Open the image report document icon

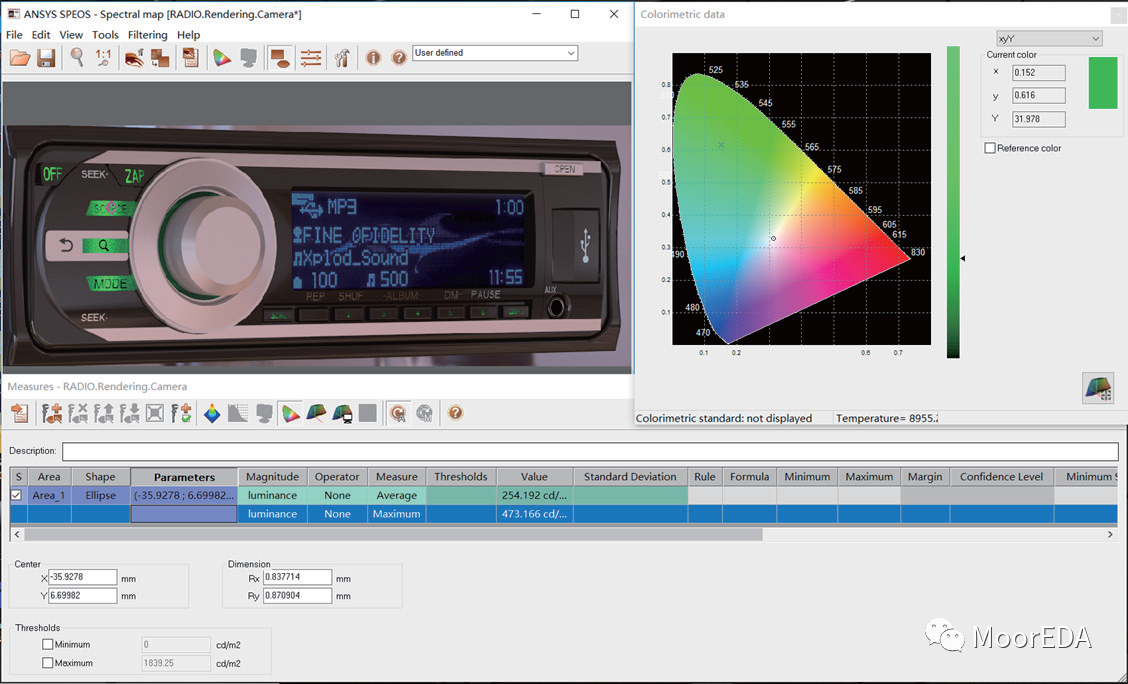[x=191, y=58]
